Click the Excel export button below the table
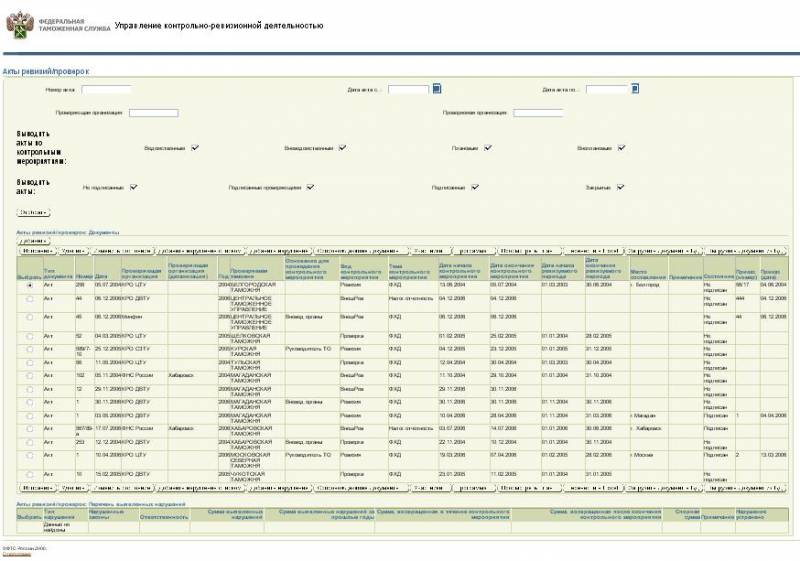The image size is (800, 561). (594, 488)
